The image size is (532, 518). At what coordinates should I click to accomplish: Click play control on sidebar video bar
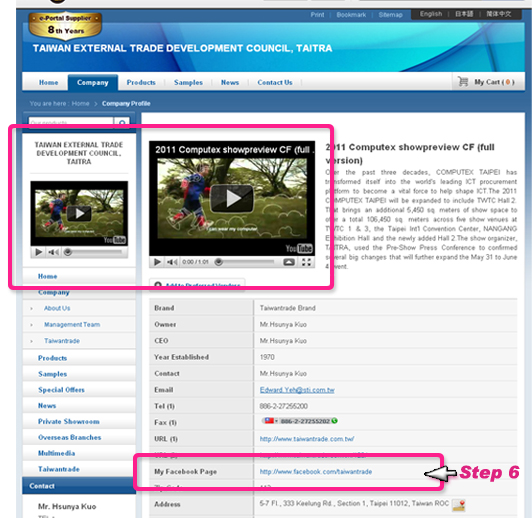pos(39,252)
